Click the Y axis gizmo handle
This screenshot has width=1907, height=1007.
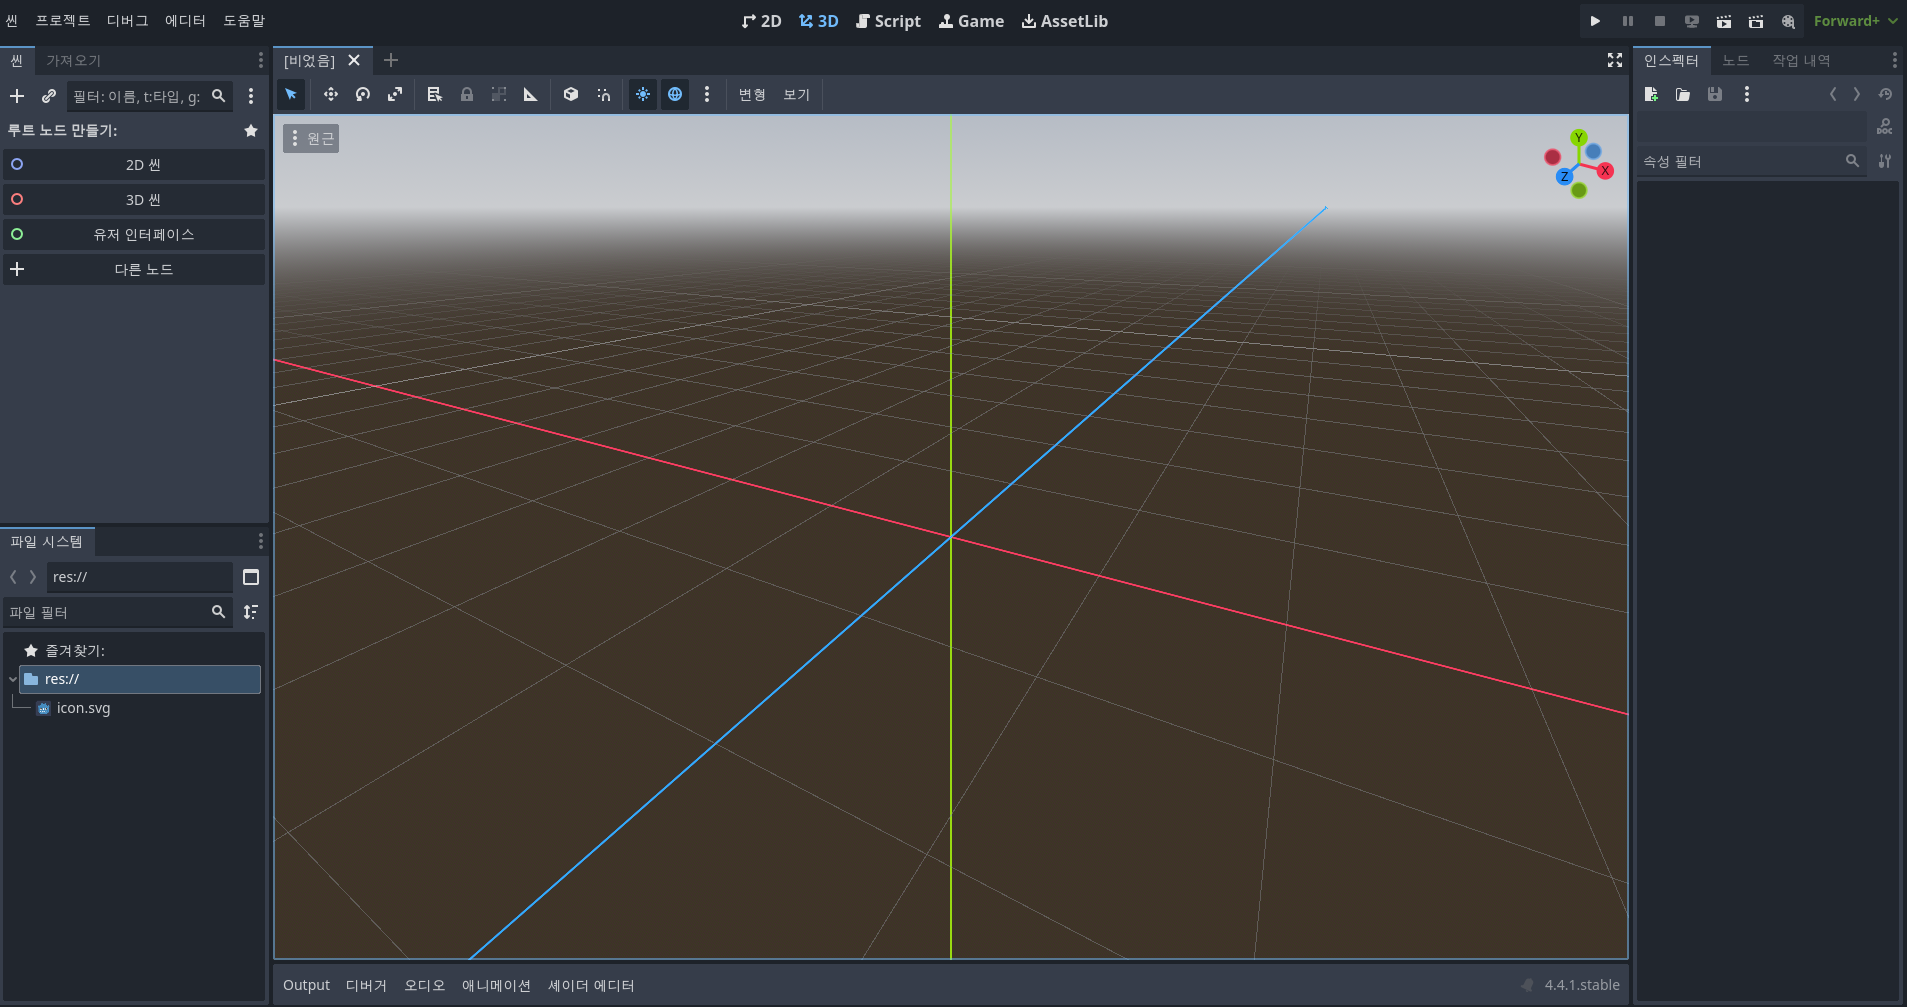pyautogui.click(x=1579, y=138)
